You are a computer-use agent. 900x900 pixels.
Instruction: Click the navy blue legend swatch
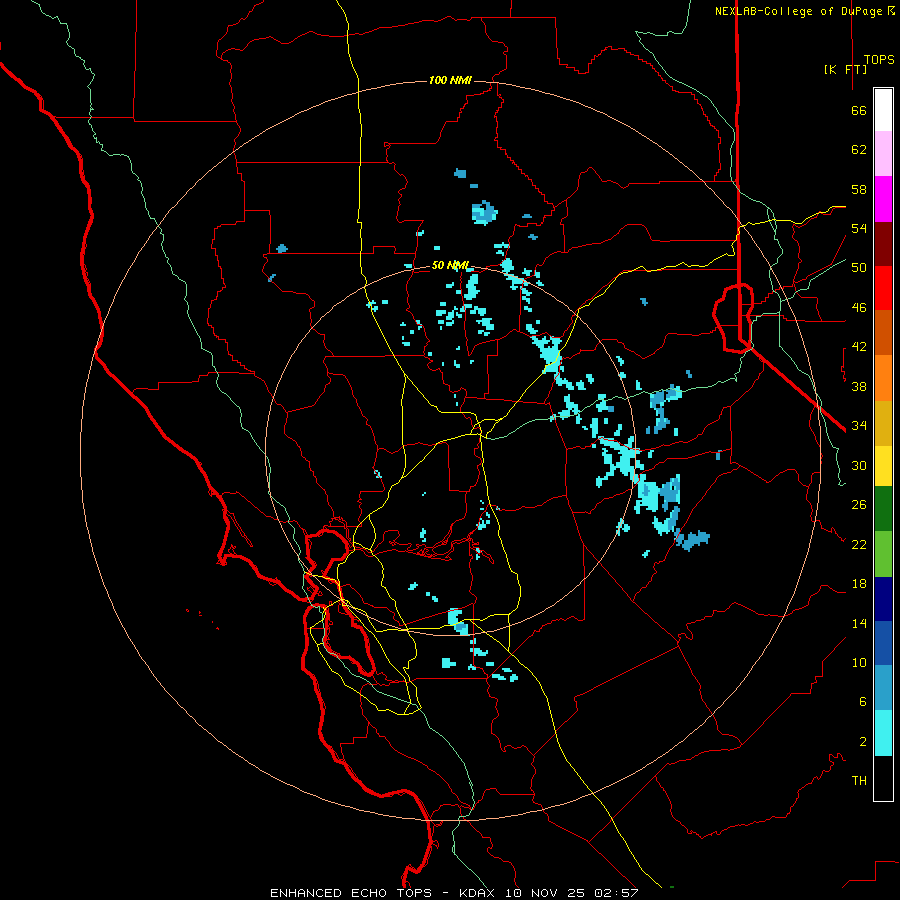883,599
